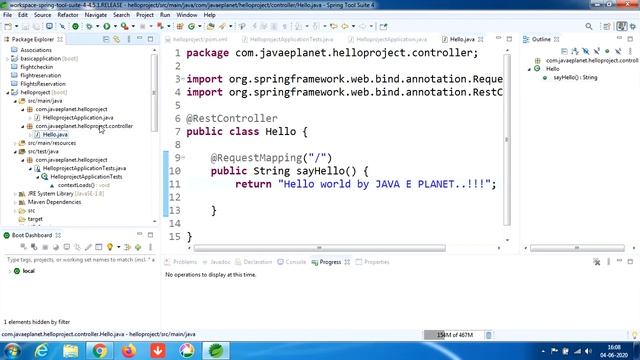Click the Remove All Finished Operations icon in Progress

point(597,262)
